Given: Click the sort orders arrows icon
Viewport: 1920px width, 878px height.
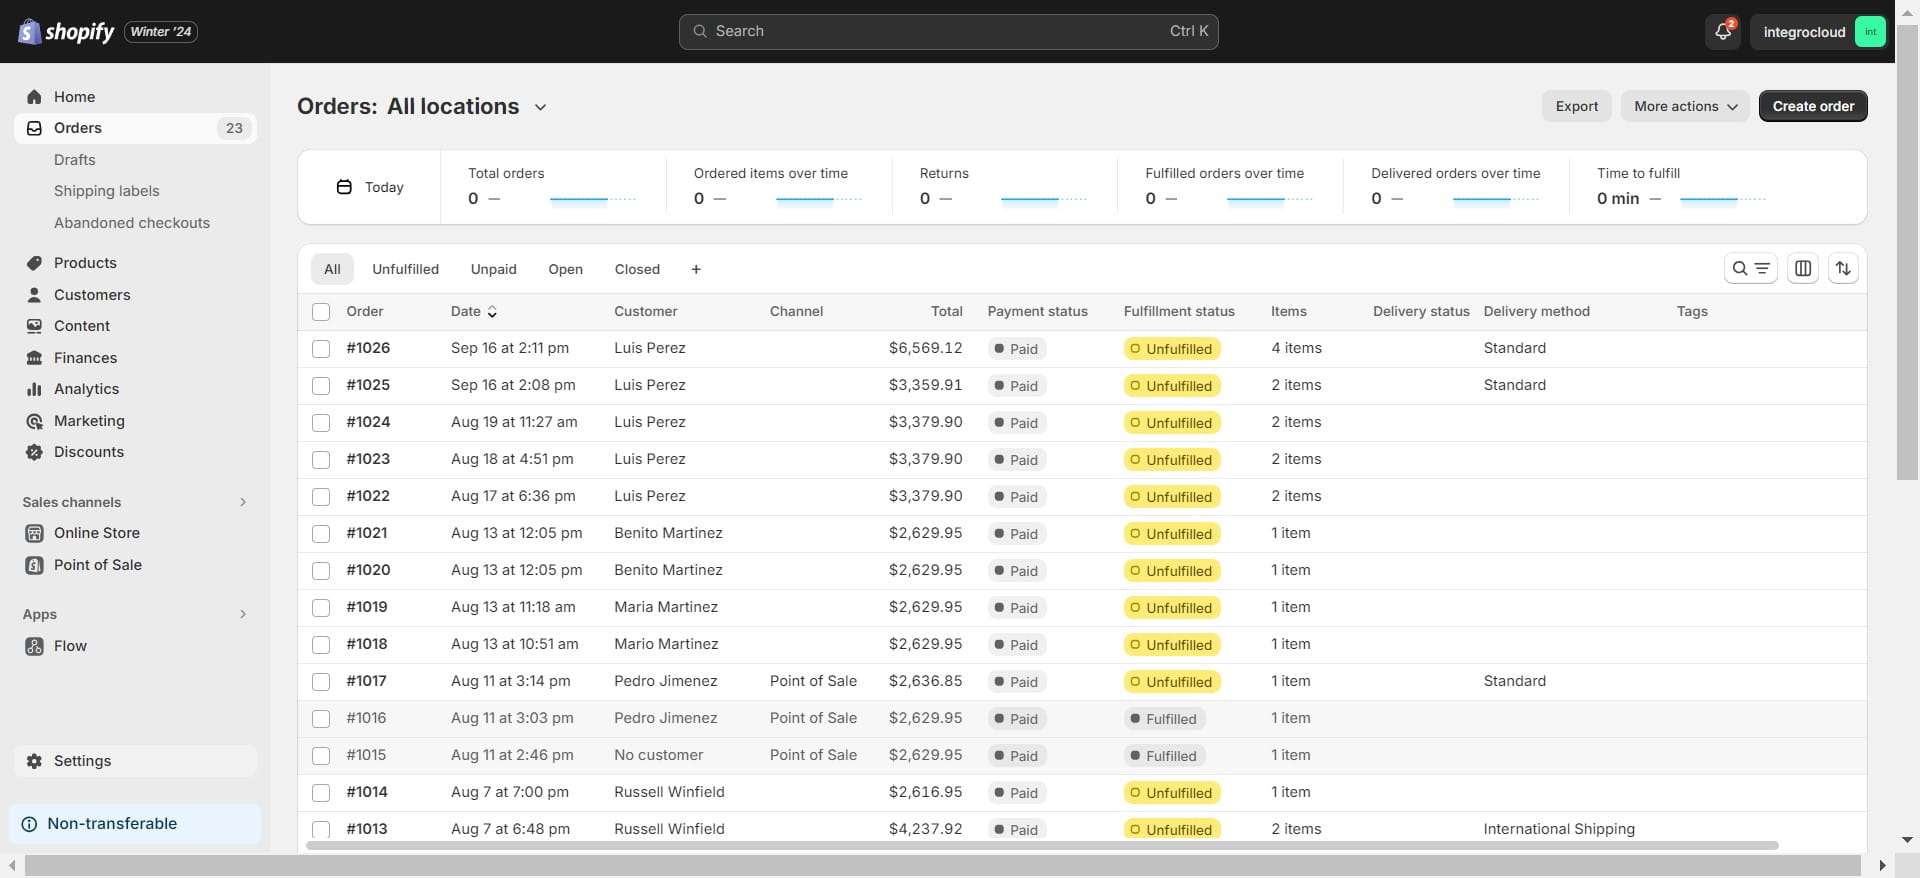Looking at the screenshot, I should [1842, 269].
